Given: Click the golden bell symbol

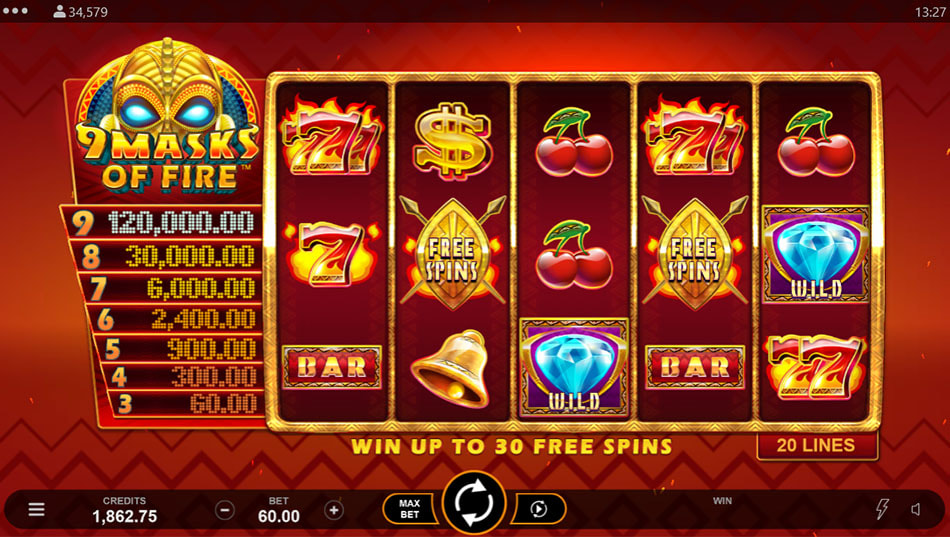Looking at the screenshot, I should [x=450, y=368].
